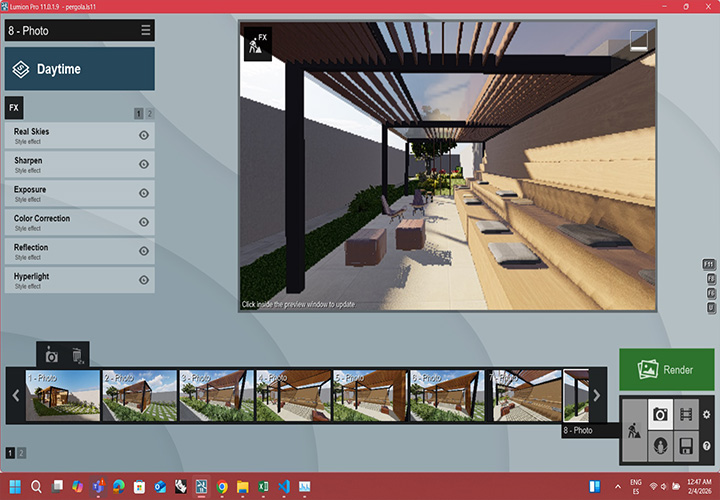
Task: Select the 5 - Photo thumbnail
Action: point(371,396)
